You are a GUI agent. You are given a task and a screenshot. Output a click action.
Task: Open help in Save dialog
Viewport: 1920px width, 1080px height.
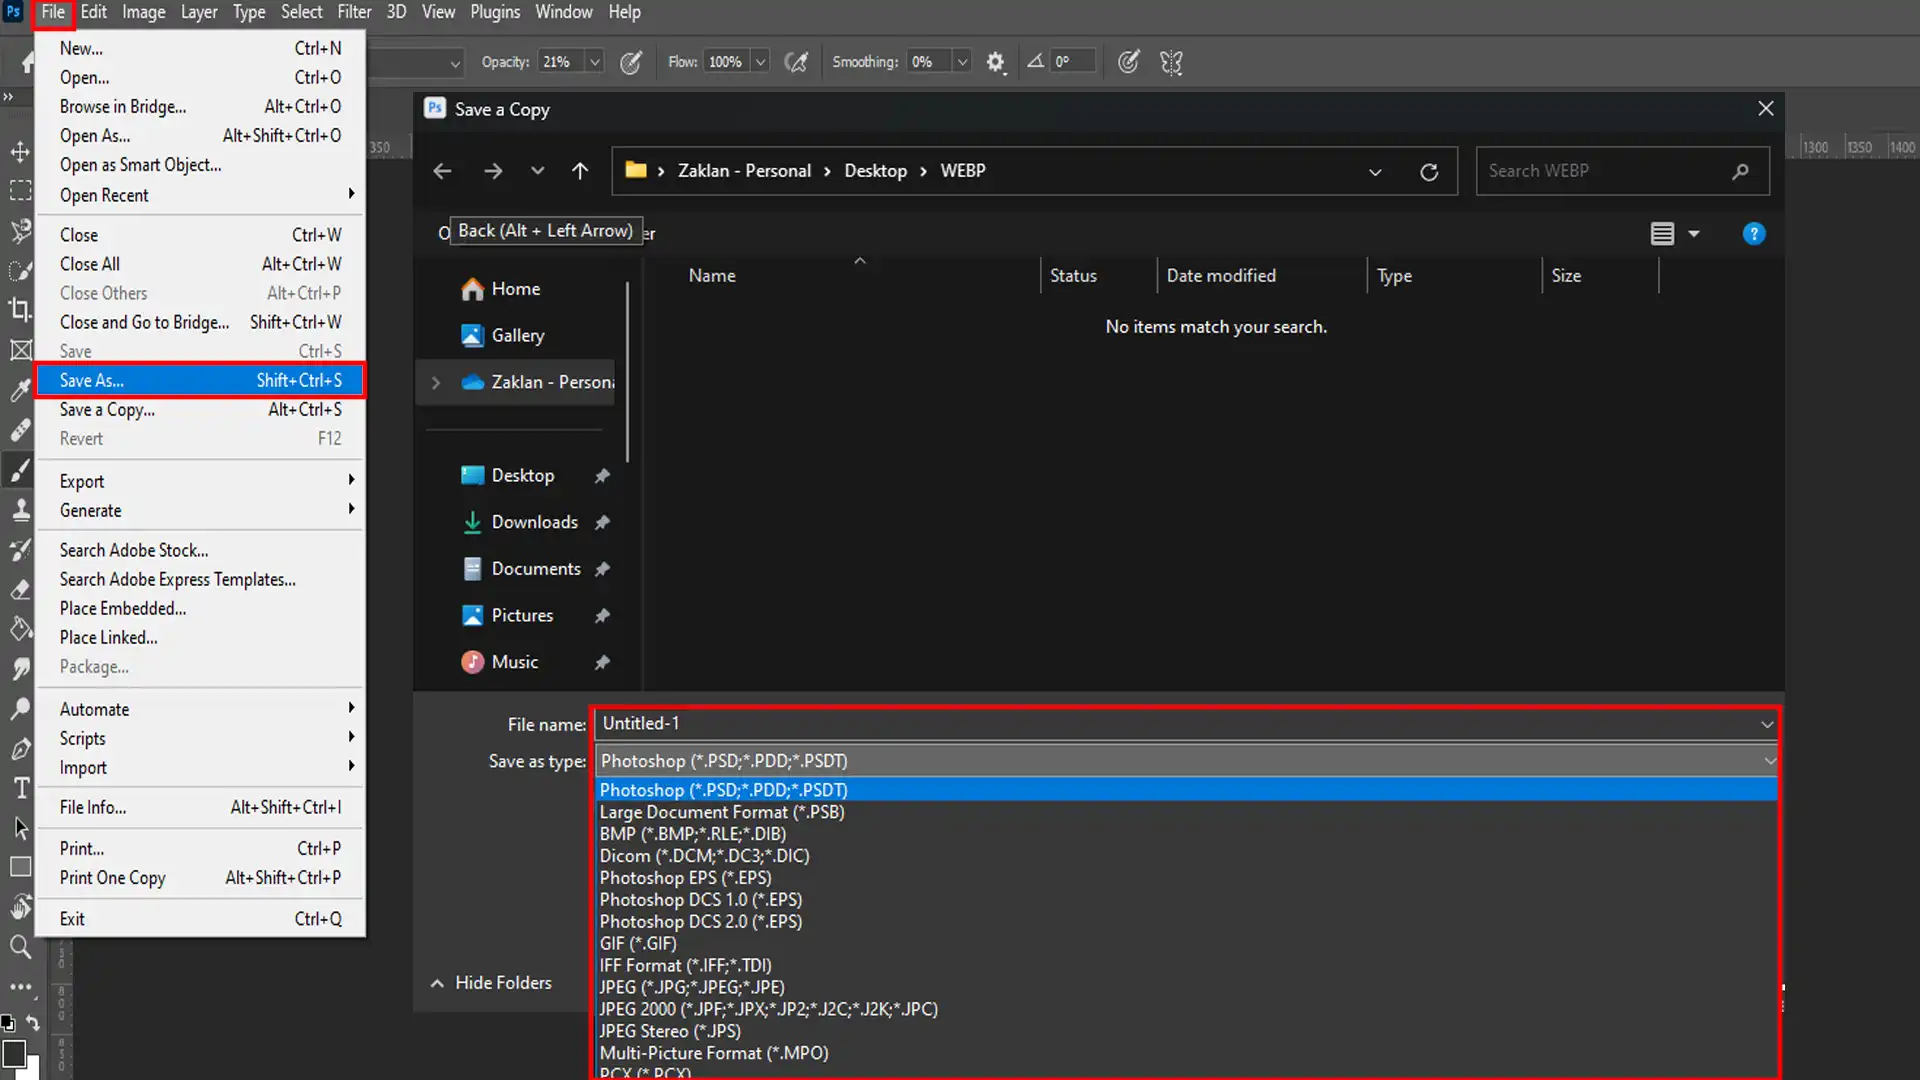pos(1754,234)
